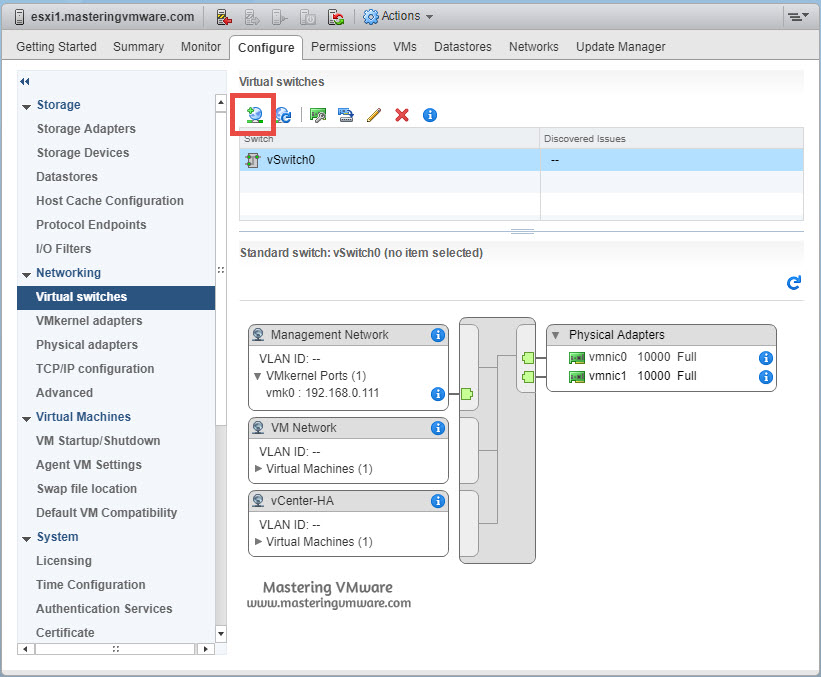Click the vSwitch0 switch icon

252,160
